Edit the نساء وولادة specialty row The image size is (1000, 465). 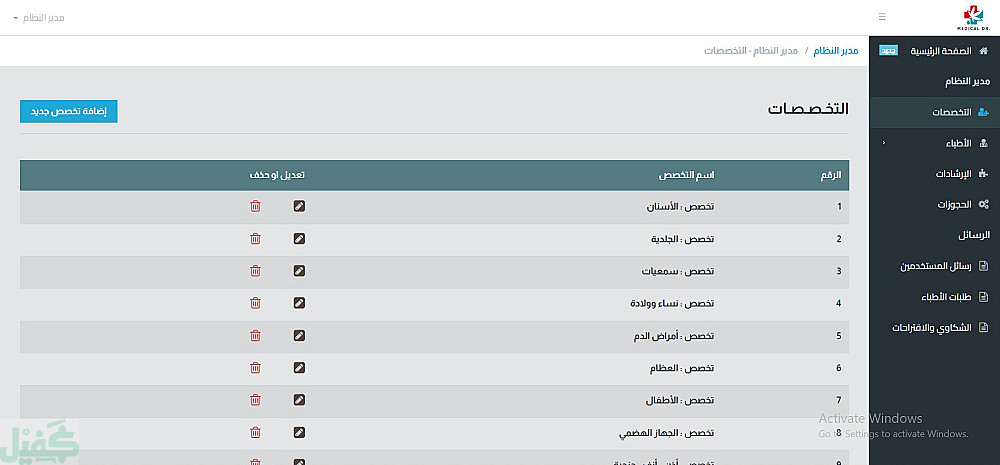coord(299,303)
